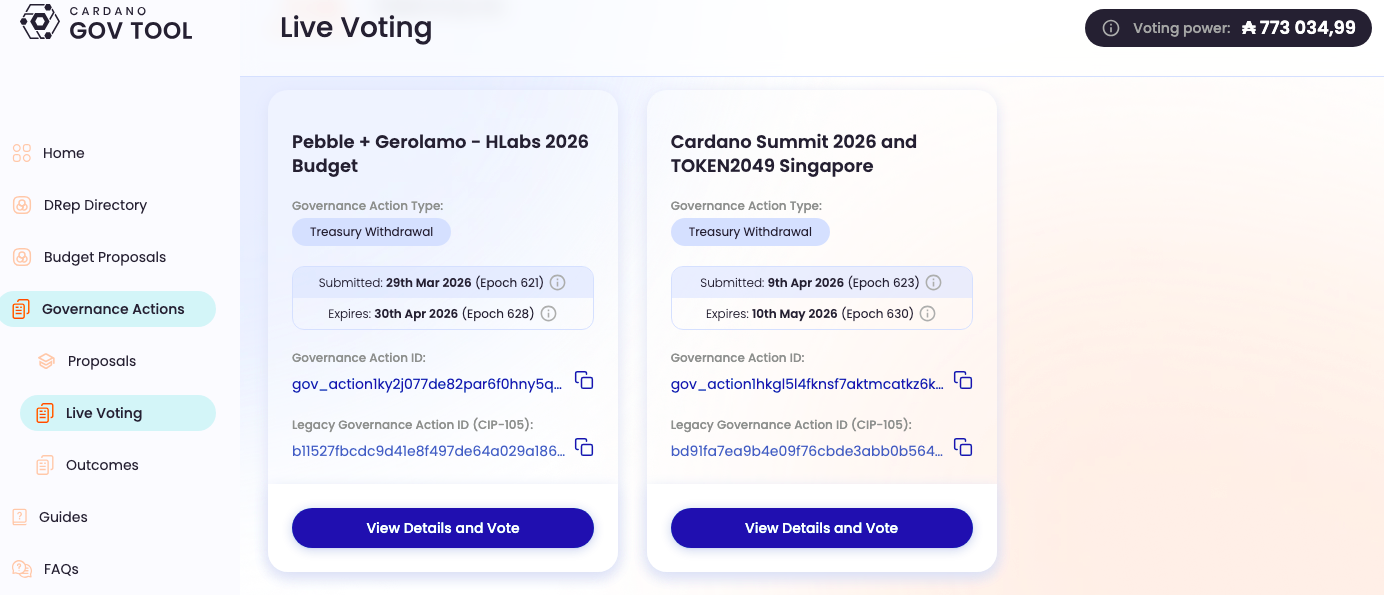View details and vote on Cardano Summit 2026
Image resolution: width=1384 pixels, height=595 pixels.
(822, 528)
